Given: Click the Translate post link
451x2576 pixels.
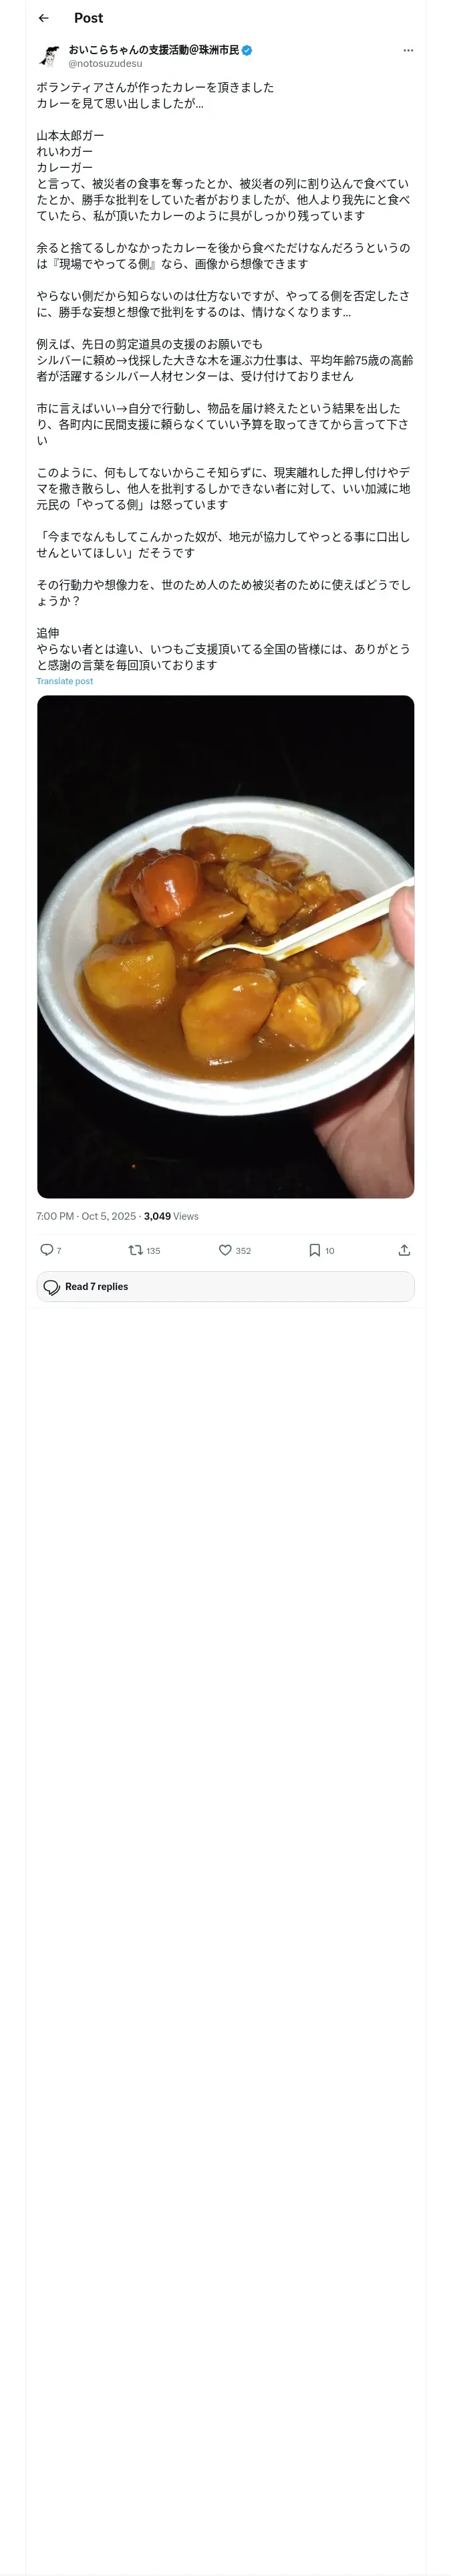Looking at the screenshot, I should [64, 681].
